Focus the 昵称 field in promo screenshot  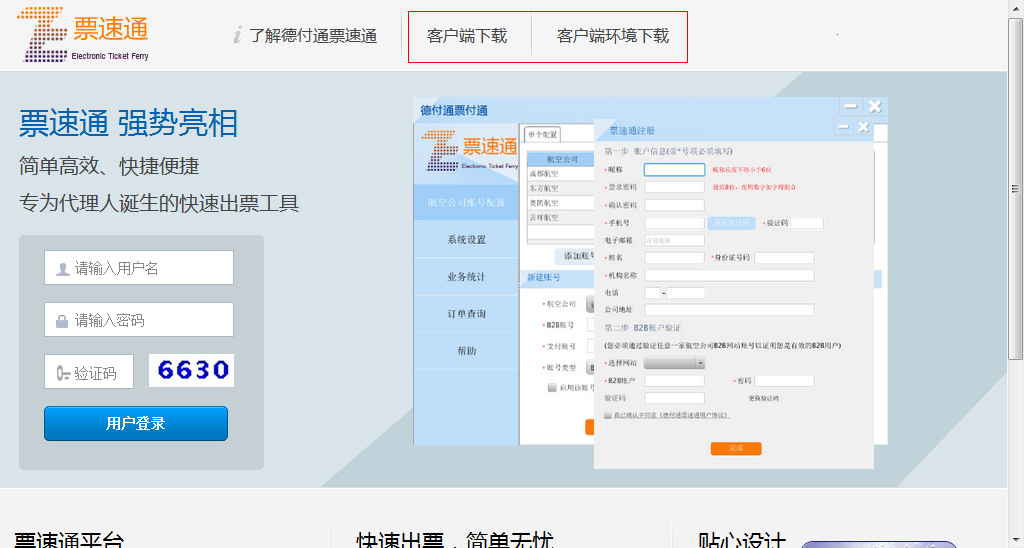click(675, 170)
